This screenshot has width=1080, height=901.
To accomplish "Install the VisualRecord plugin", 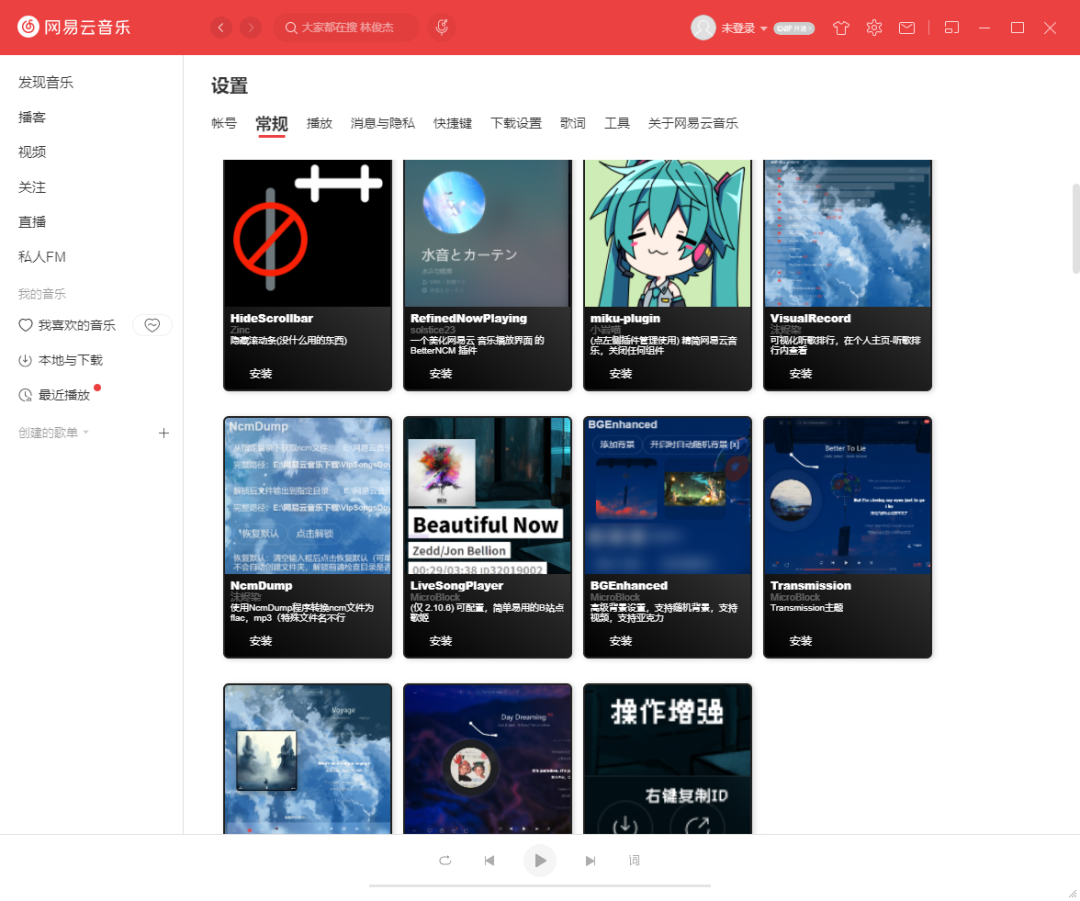I will click(x=800, y=374).
